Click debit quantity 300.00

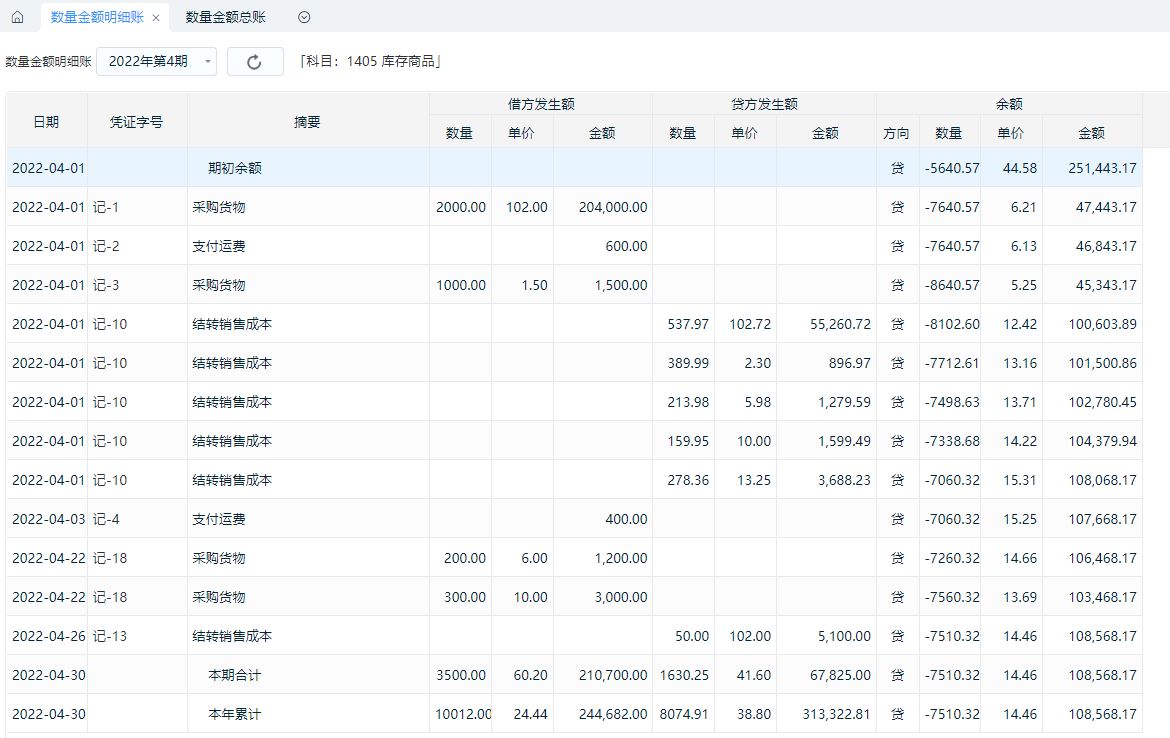pos(465,597)
